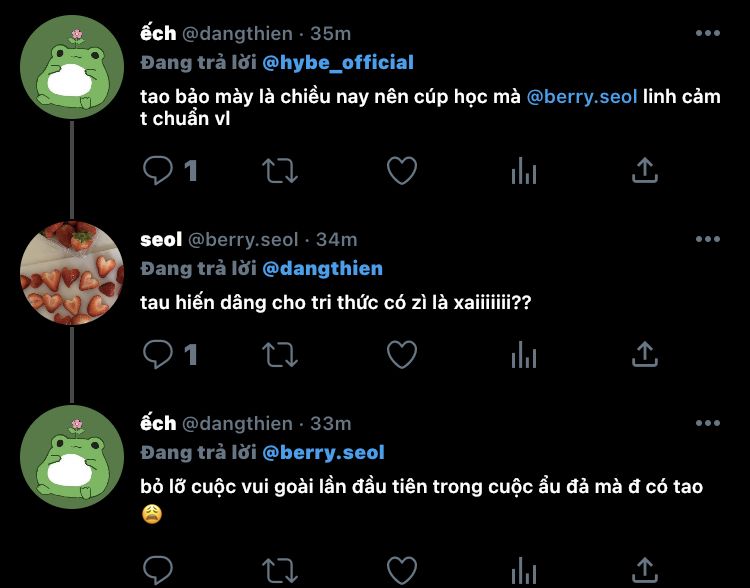750x588 pixels.
Task: Reply to the last tweet by ếch
Action: pyautogui.click(x=159, y=571)
